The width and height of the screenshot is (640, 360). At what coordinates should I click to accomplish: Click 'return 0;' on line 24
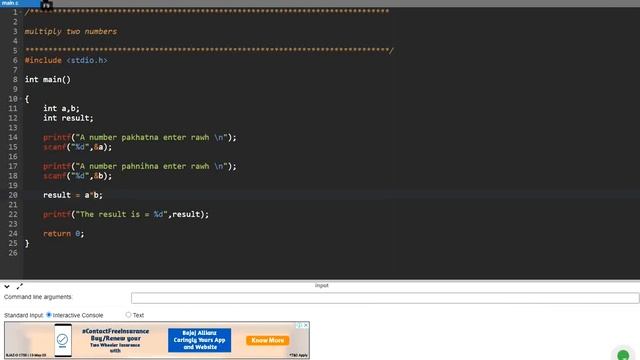click(63, 234)
